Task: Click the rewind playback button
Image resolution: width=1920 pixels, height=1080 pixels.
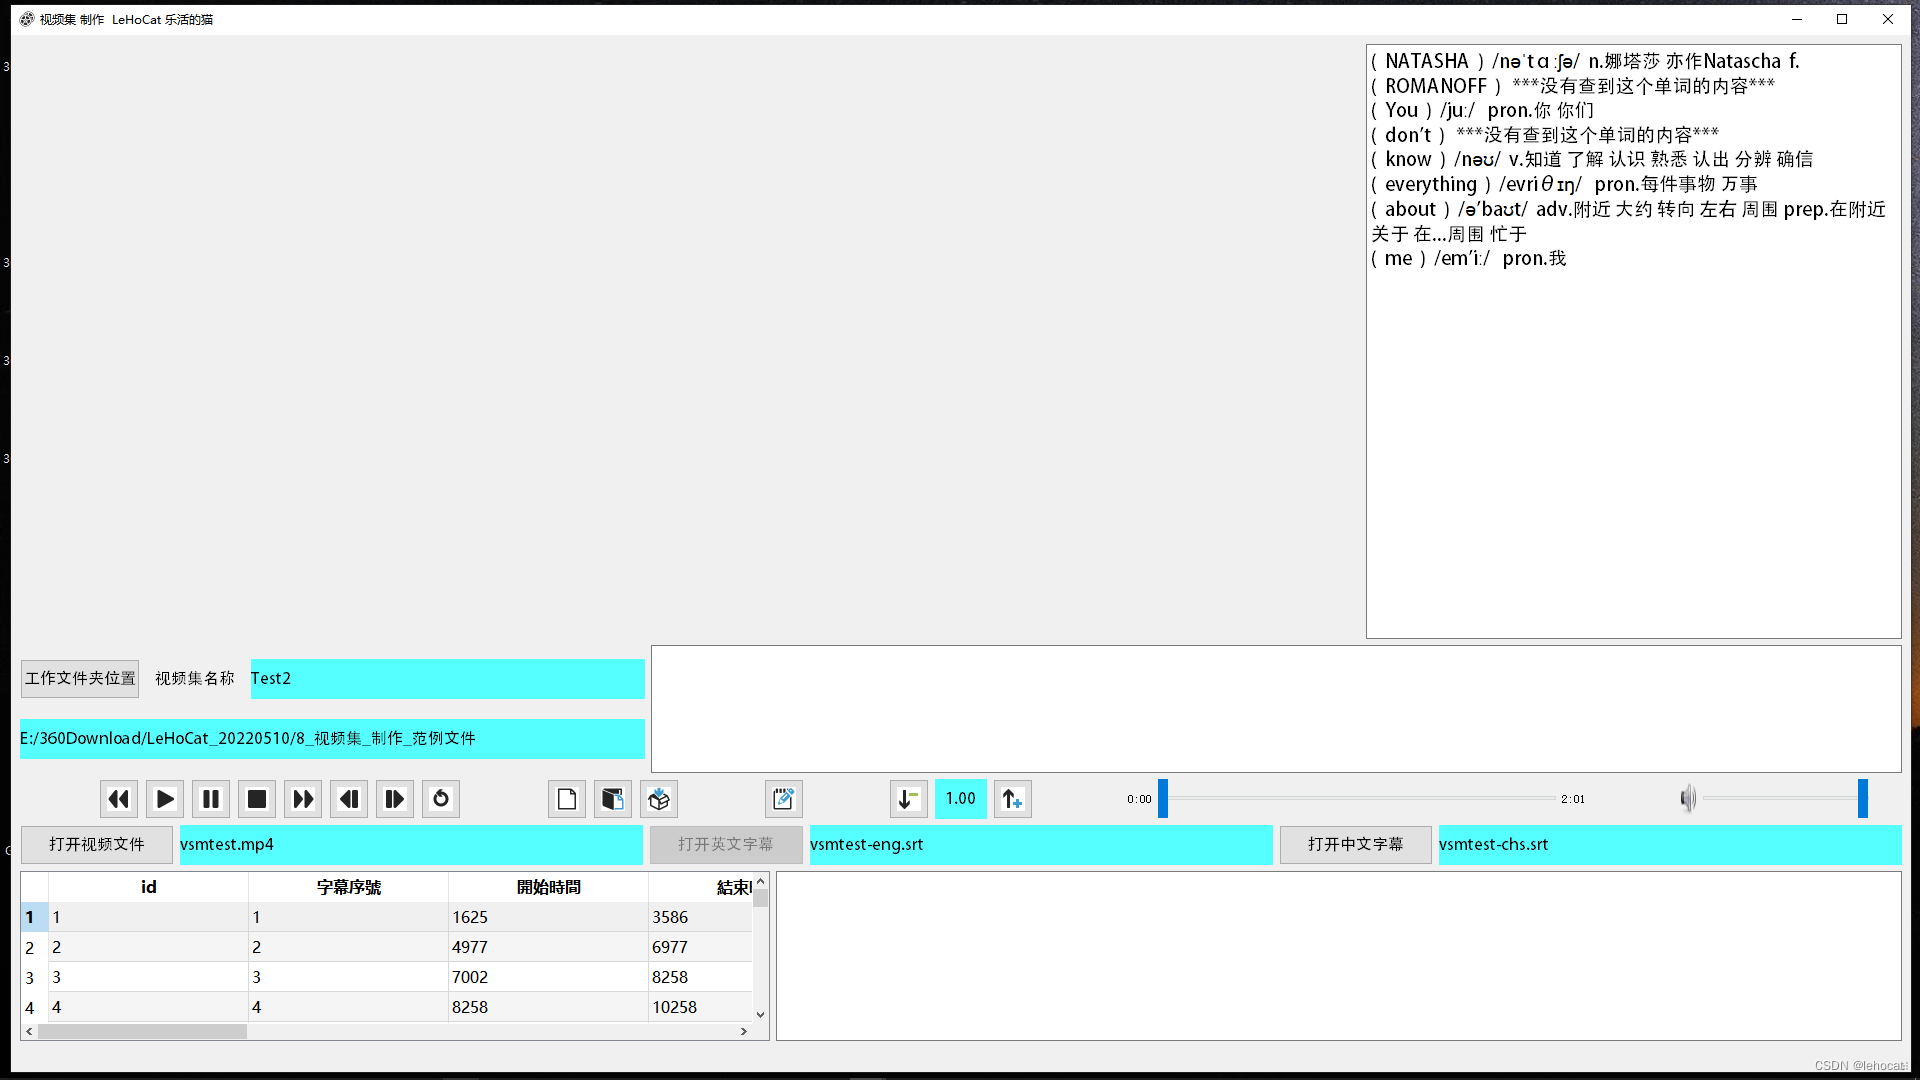Action: (x=118, y=799)
